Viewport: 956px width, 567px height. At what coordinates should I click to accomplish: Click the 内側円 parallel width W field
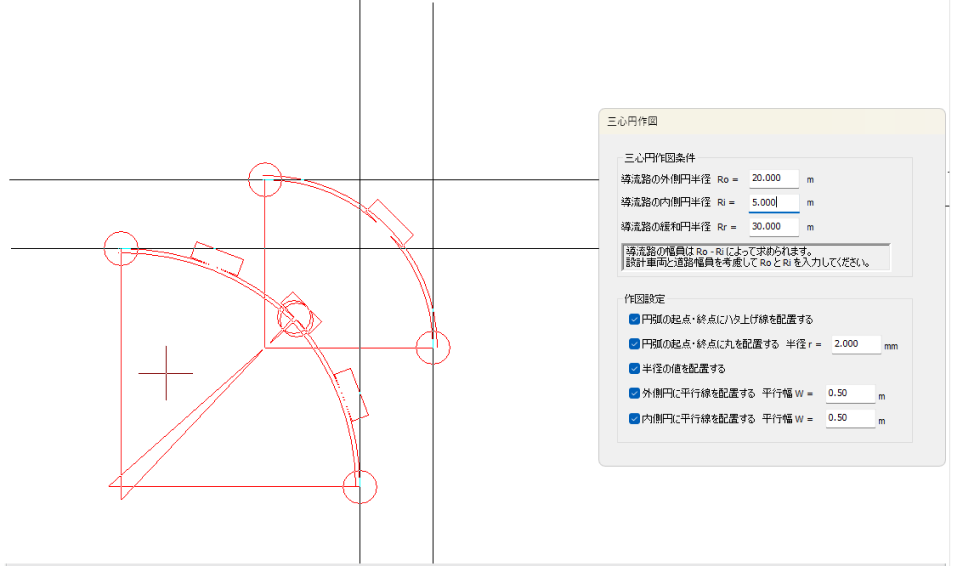tap(849, 419)
